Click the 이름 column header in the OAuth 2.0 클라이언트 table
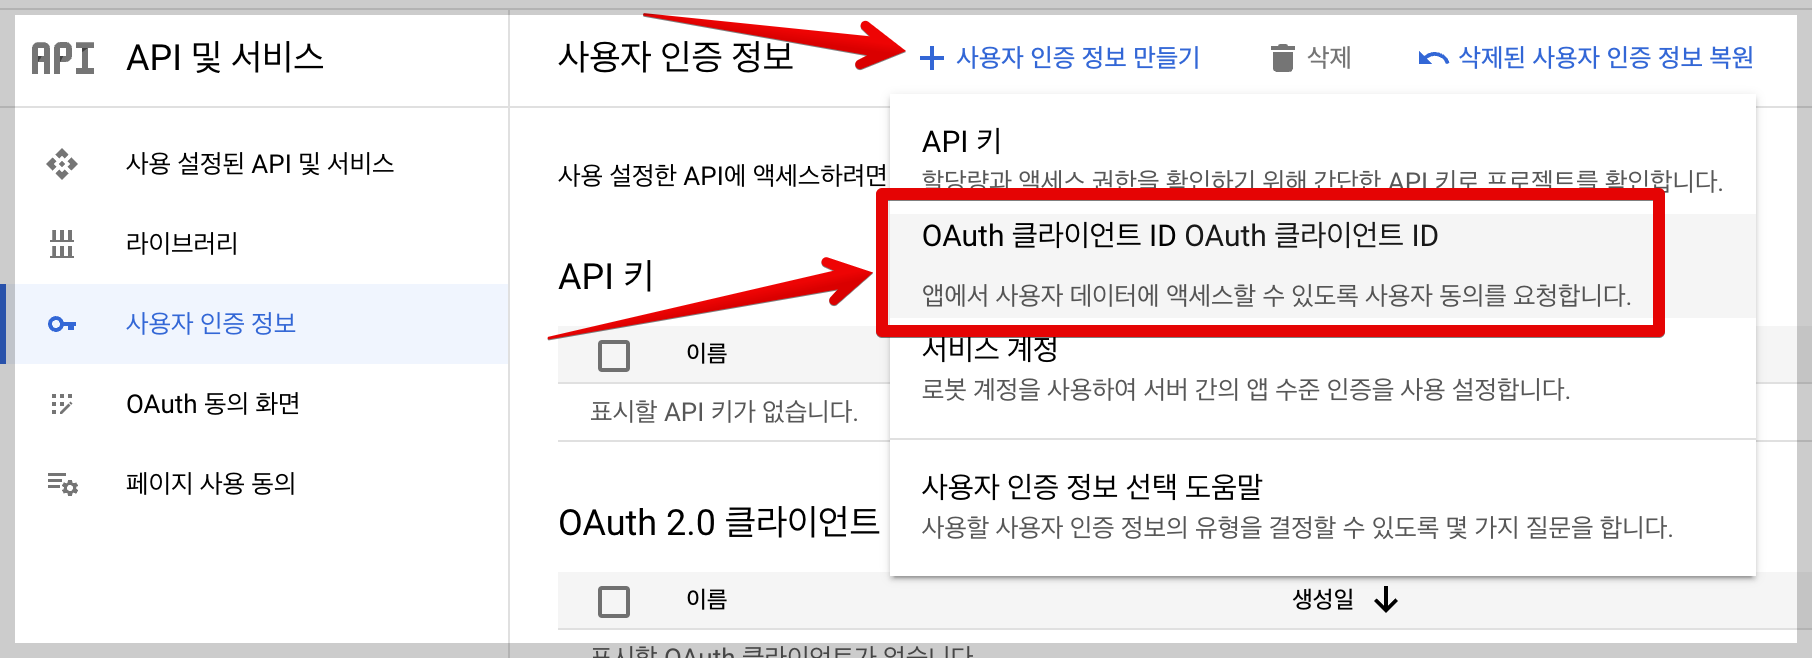Screen dimensions: 1812x658 [706, 600]
